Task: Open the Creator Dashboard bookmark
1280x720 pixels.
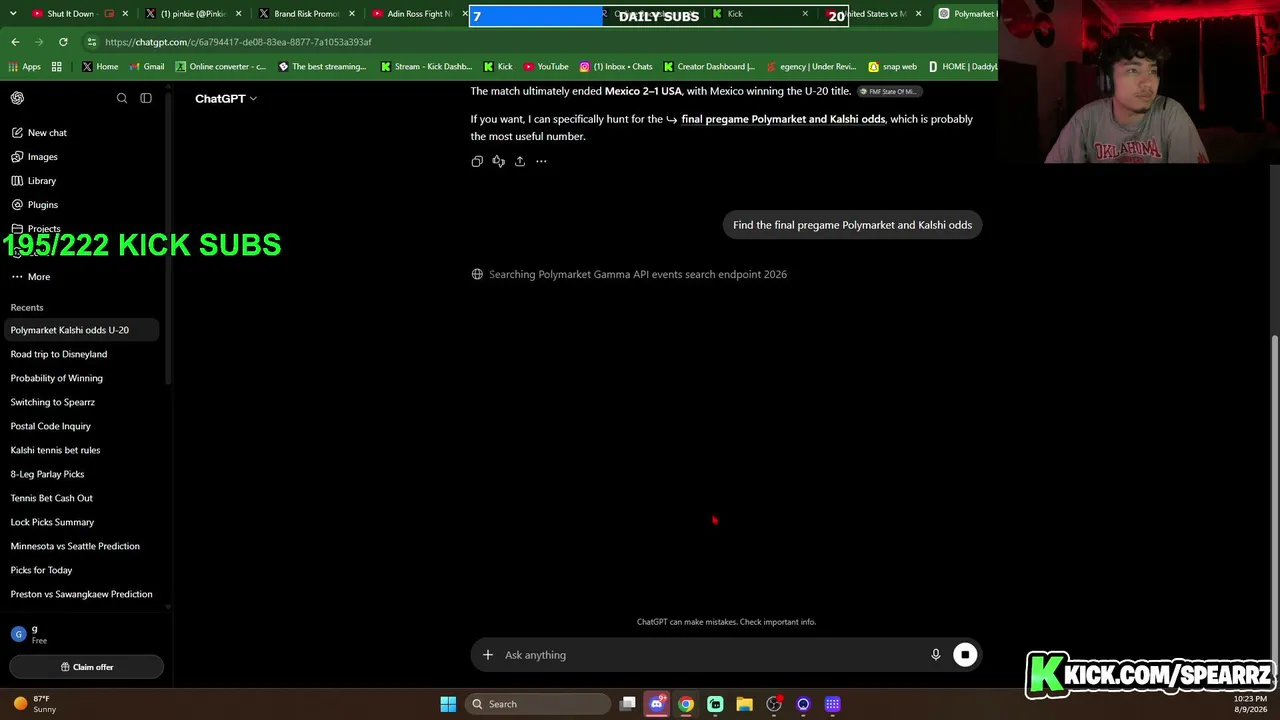Action: pyautogui.click(x=709, y=67)
